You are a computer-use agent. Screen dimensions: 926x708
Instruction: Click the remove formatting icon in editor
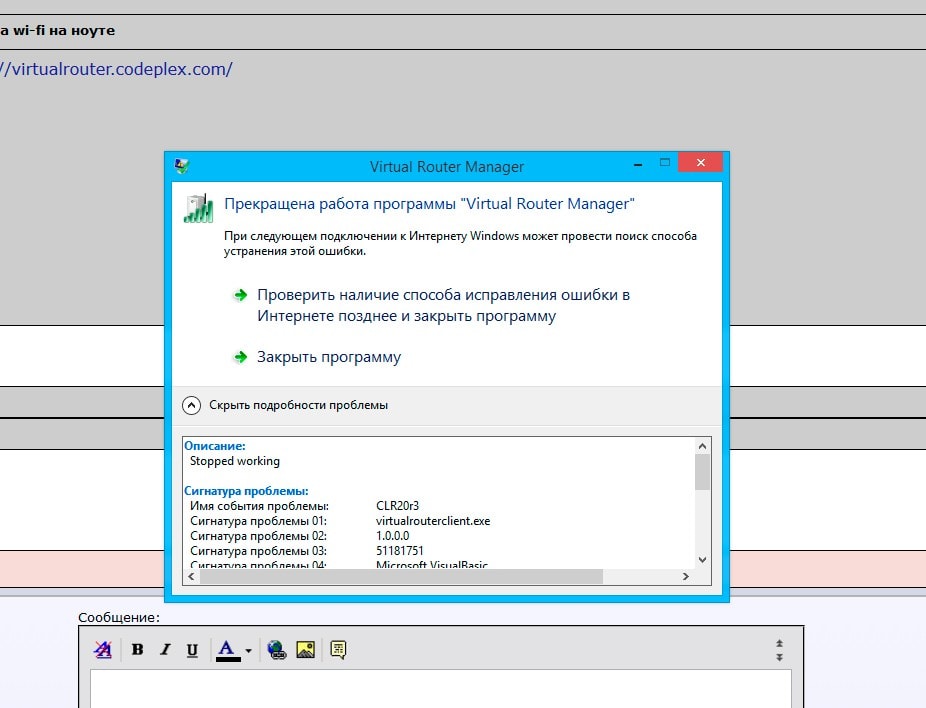pyautogui.click(x=103, y=649)
